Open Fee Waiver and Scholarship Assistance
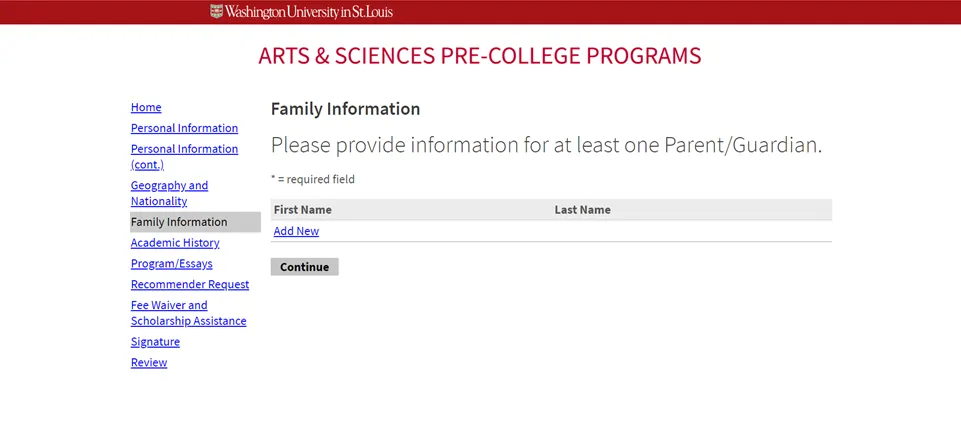The height and width of the screenshot is (441, 961). click(188, 313)
